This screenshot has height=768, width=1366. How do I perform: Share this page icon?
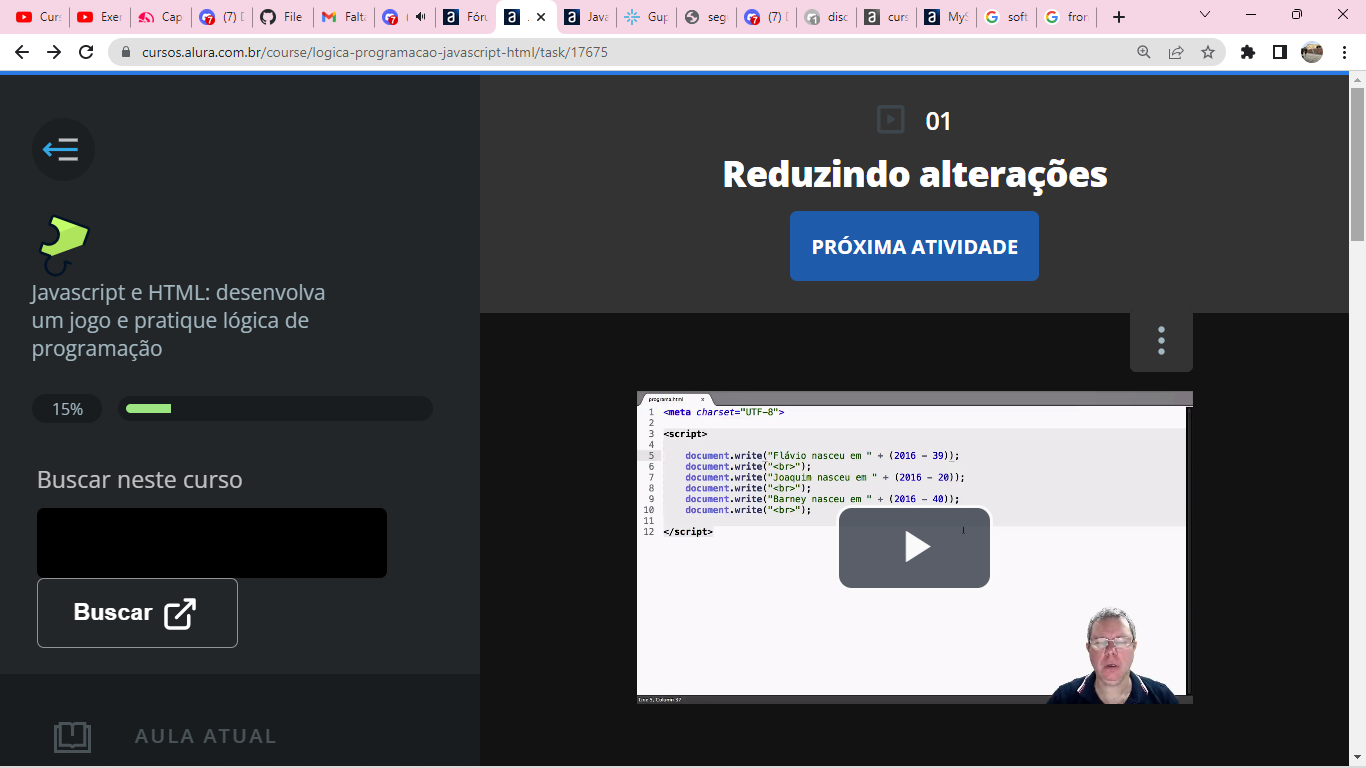click(x=1176, y=52)
